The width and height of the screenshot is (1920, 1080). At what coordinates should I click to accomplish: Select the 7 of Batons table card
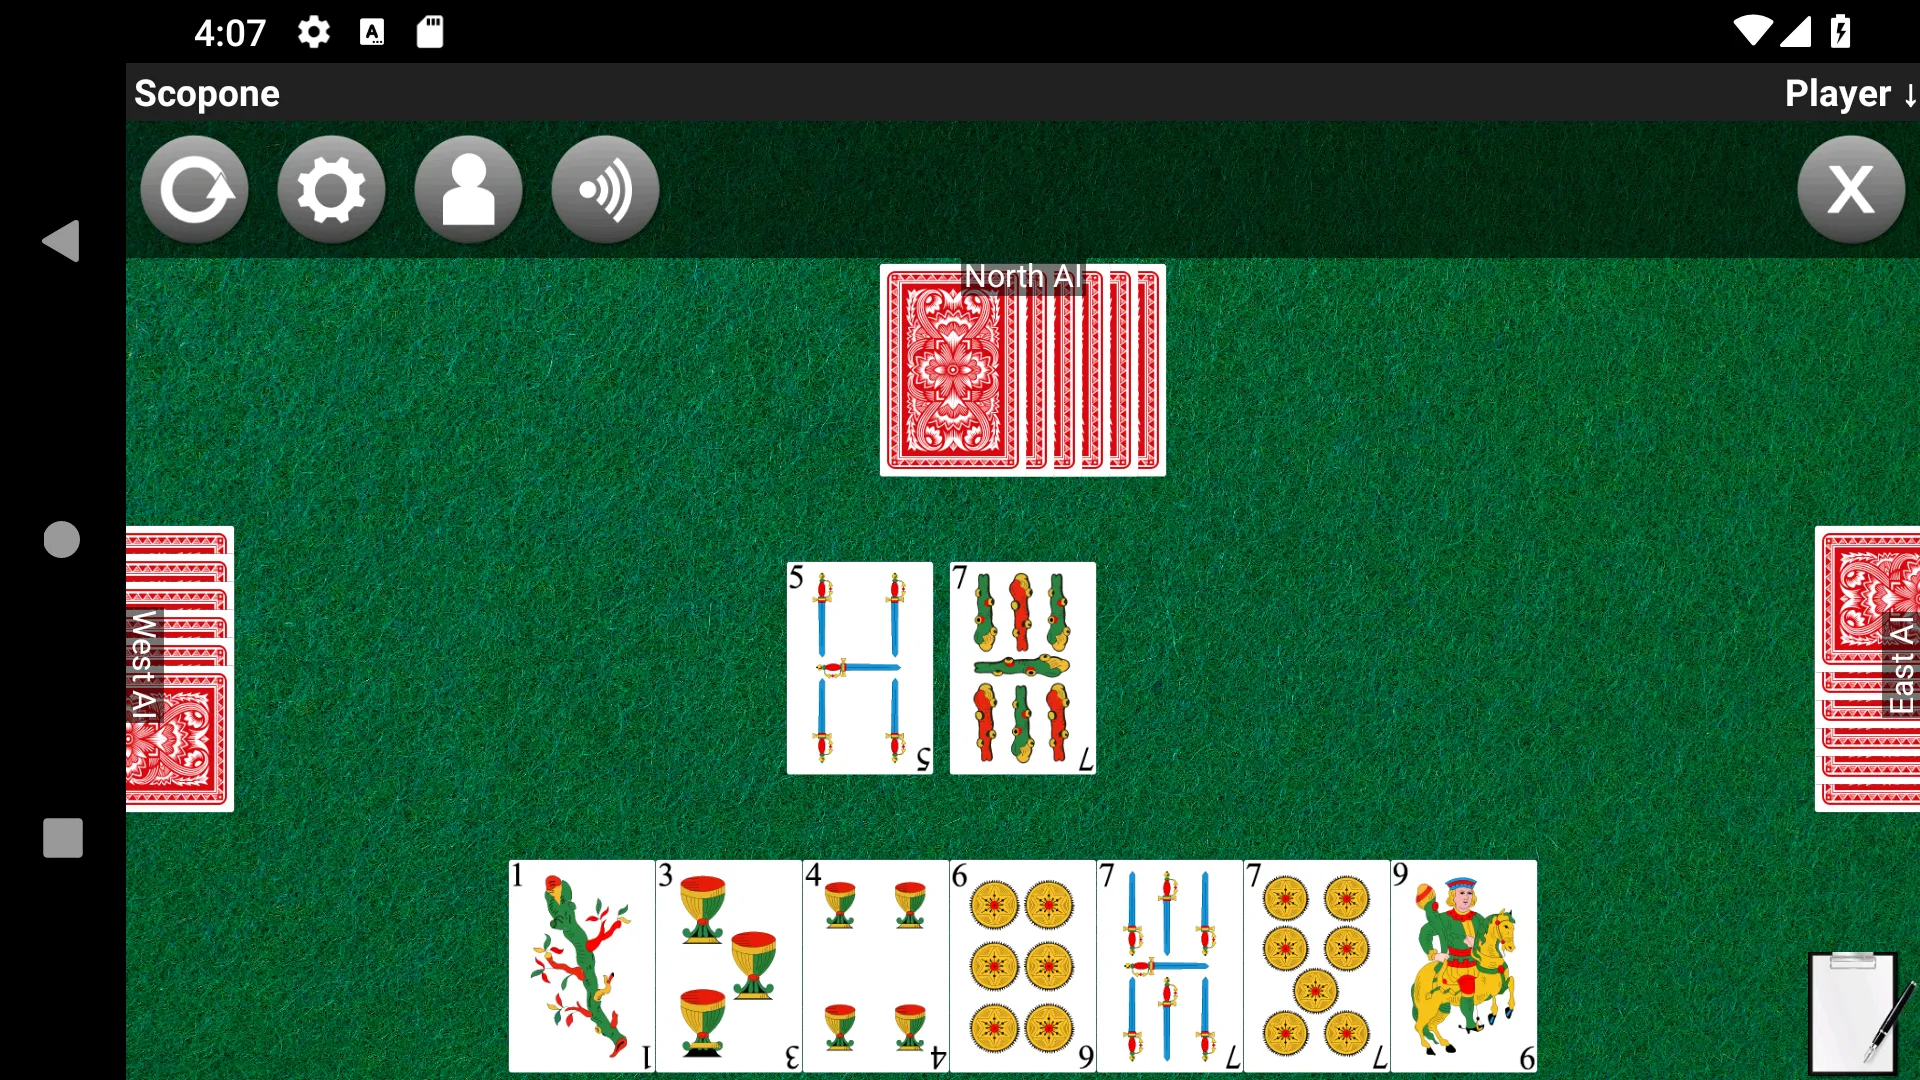point(1021,666)
